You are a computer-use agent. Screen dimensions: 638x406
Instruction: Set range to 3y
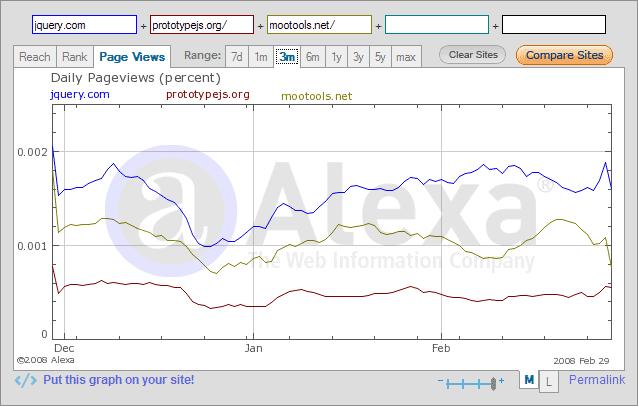click(x=358, y=57)
